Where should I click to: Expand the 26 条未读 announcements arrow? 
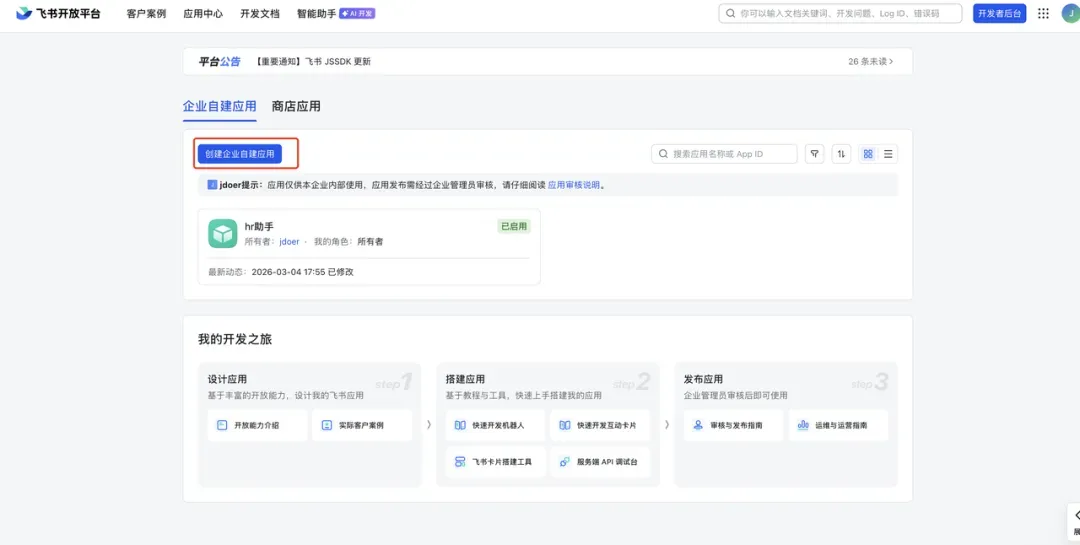[x=871, y=61]
